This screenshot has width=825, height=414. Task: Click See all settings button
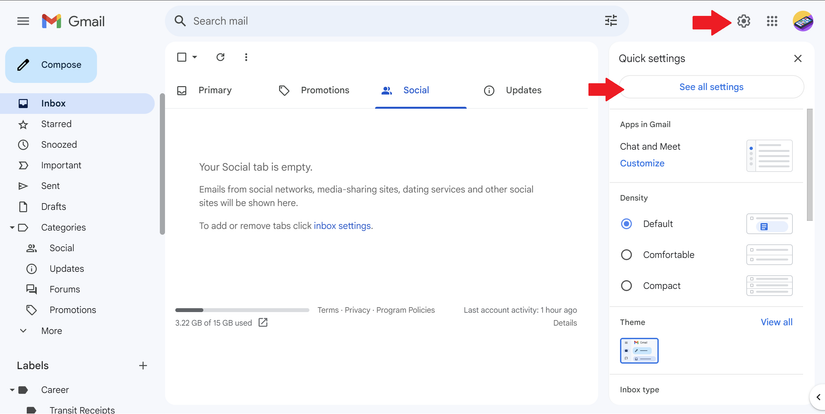[711, 87]
